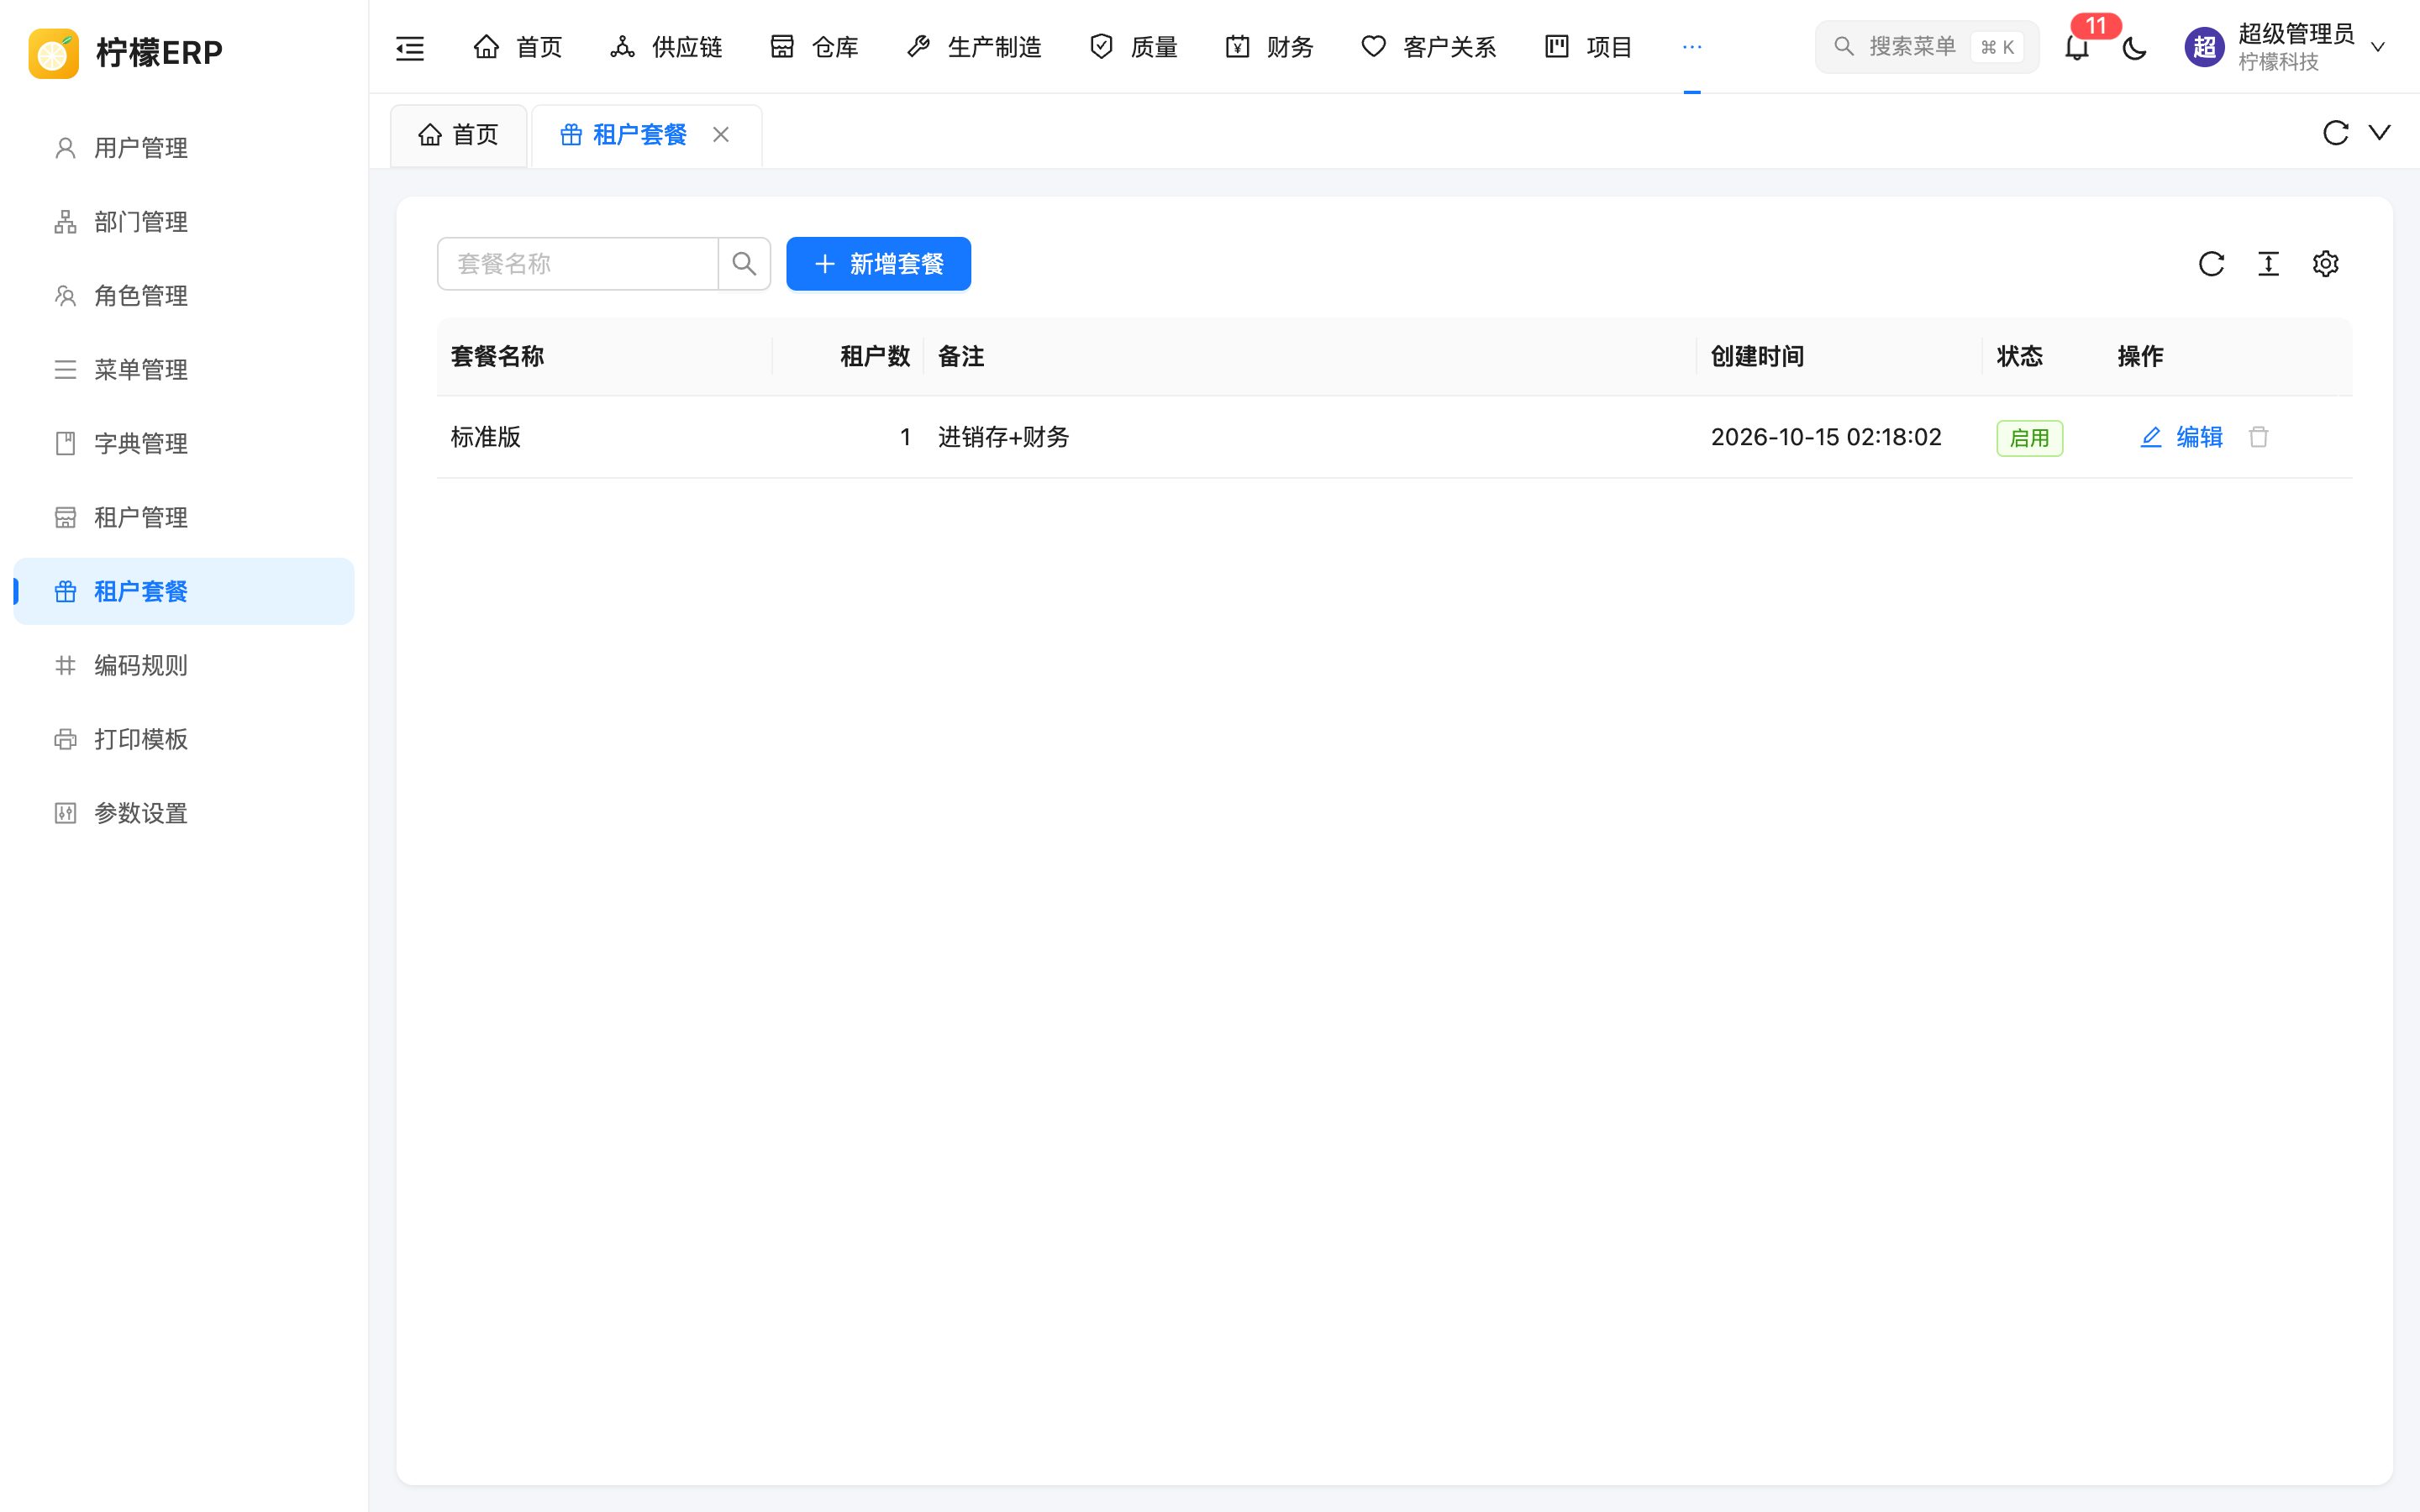Switch to dark mode with moon icon
The height and width of the screenshot is (1512, 2420).
[2134, 47]
